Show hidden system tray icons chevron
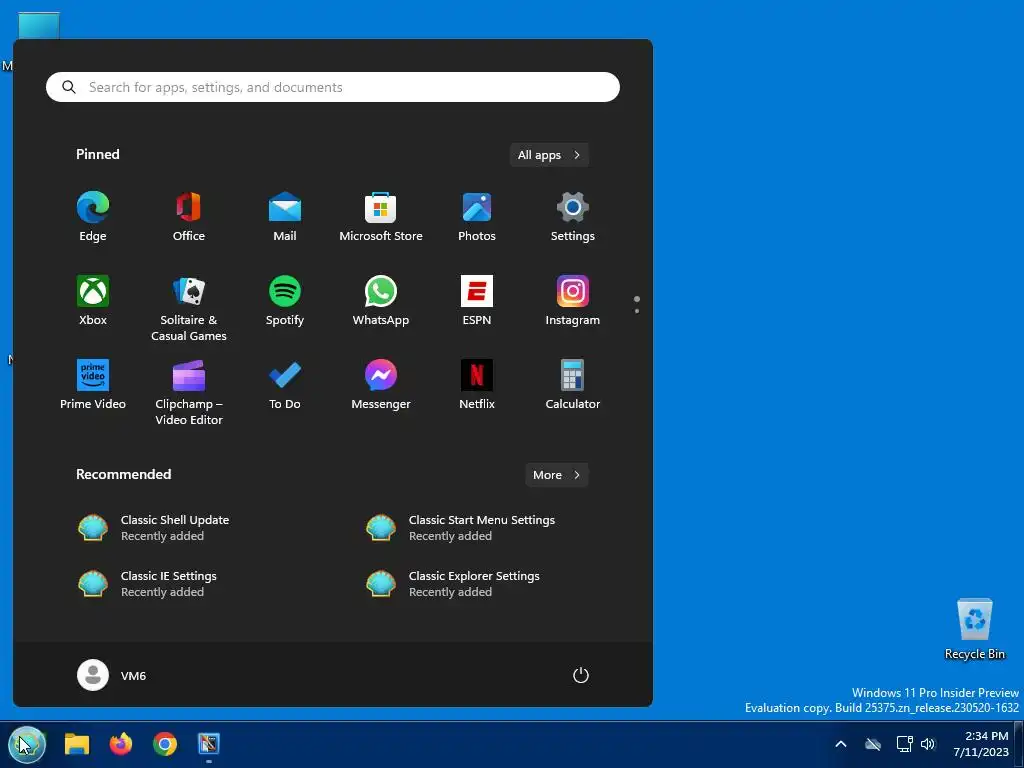This screenshot has width=1024, height=768. tap(841, 744)
